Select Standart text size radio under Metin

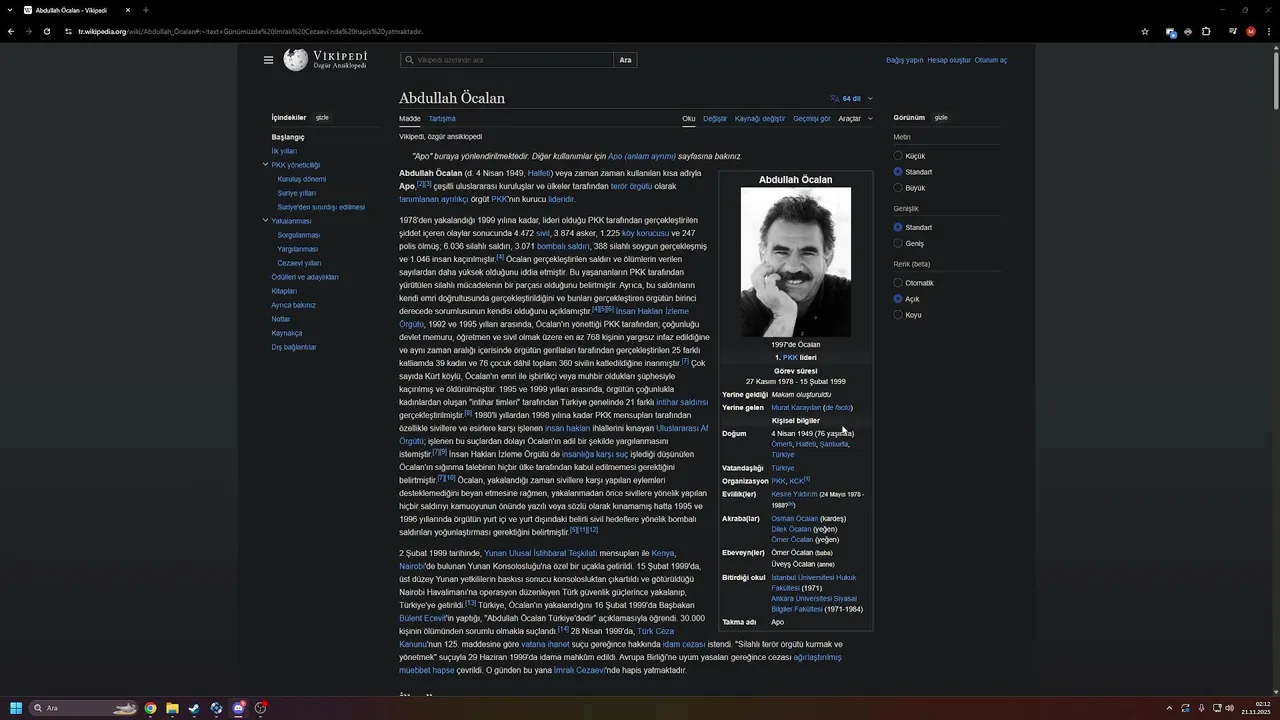(x=898, y=172)
